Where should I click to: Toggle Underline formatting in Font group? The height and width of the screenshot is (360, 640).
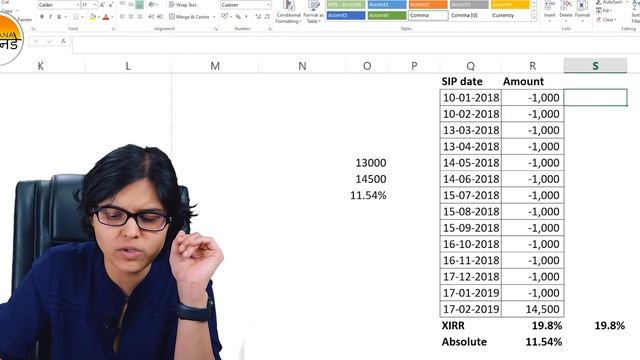59,17
